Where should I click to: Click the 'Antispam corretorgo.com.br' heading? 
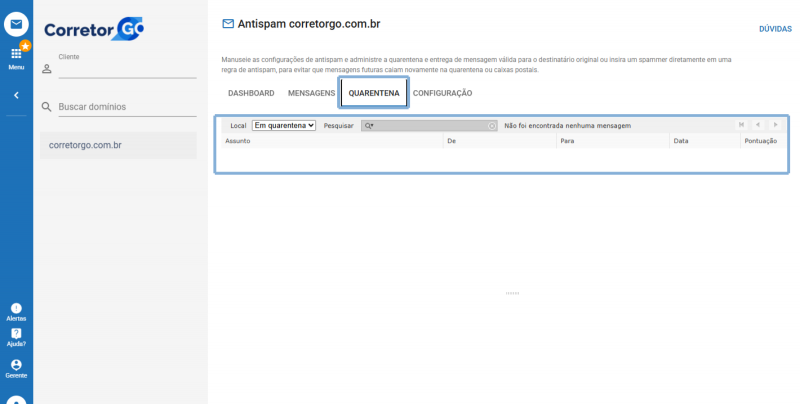click(x=309, y=24)
